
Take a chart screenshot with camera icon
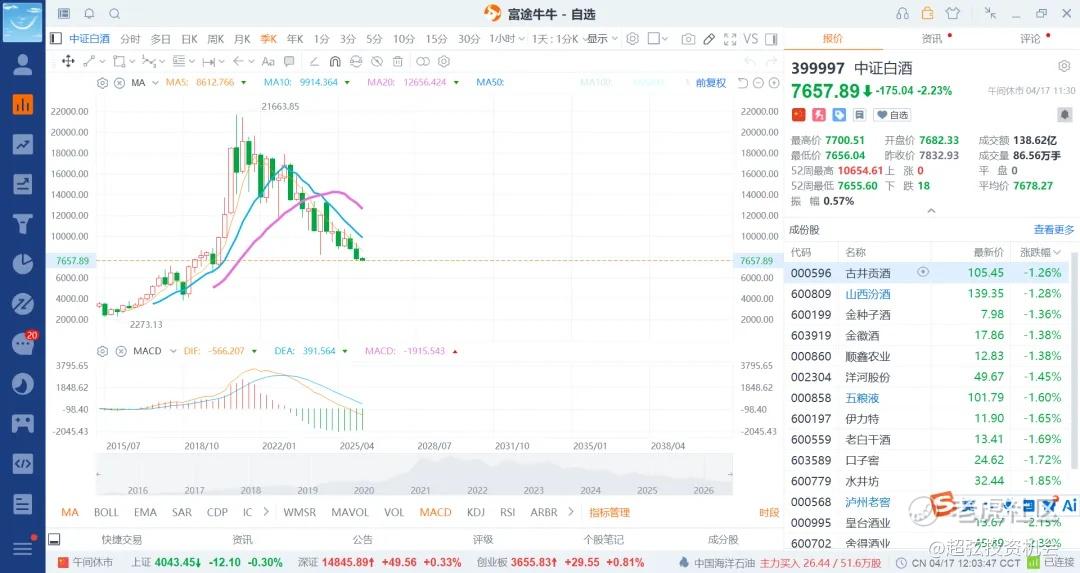(x=688, y=39)
